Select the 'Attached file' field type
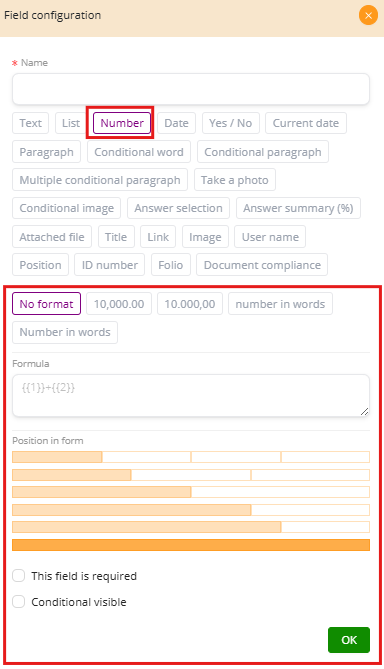Image resolution: width=384 pixels, height=669 pixels. pyautogui.click(x=52, y=237)
